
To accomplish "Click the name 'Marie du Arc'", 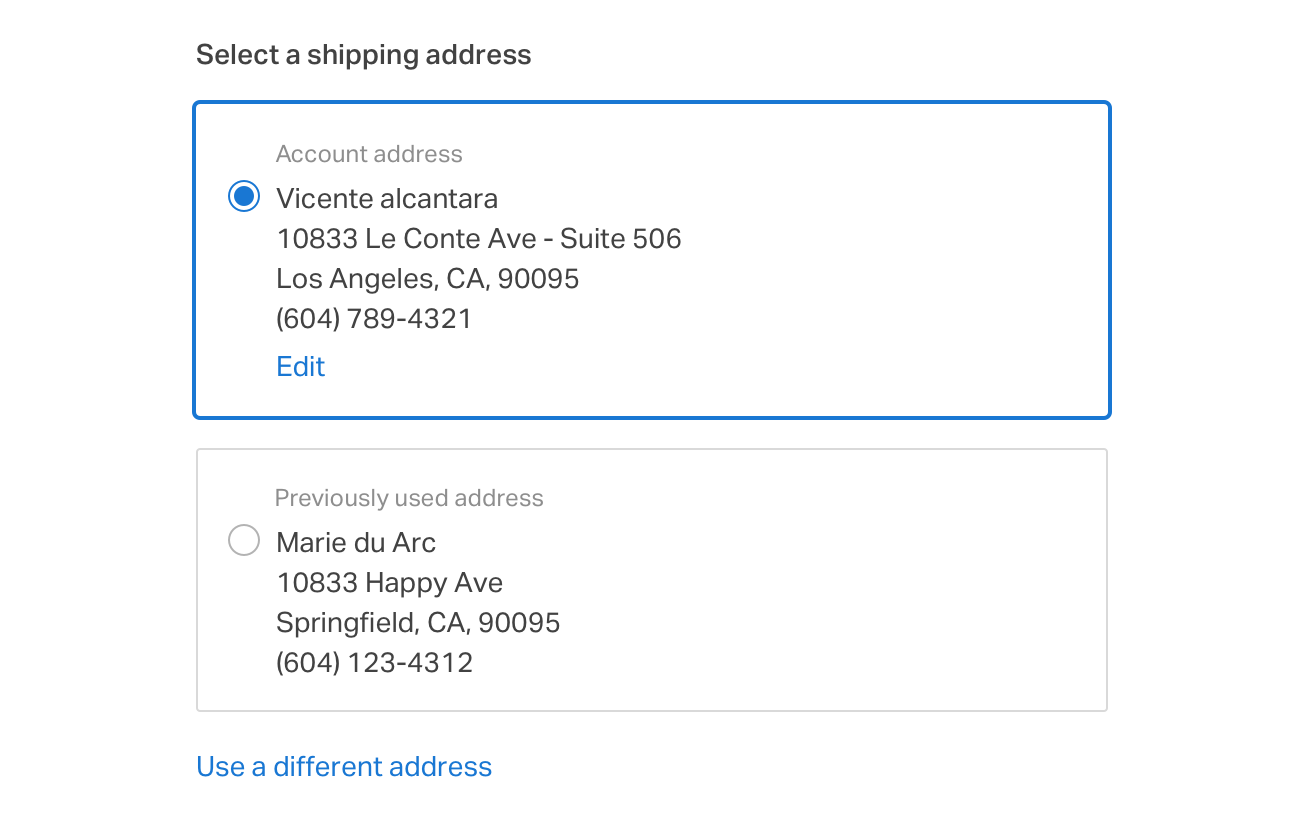I will pyautogui.click(x=356, y=543).
